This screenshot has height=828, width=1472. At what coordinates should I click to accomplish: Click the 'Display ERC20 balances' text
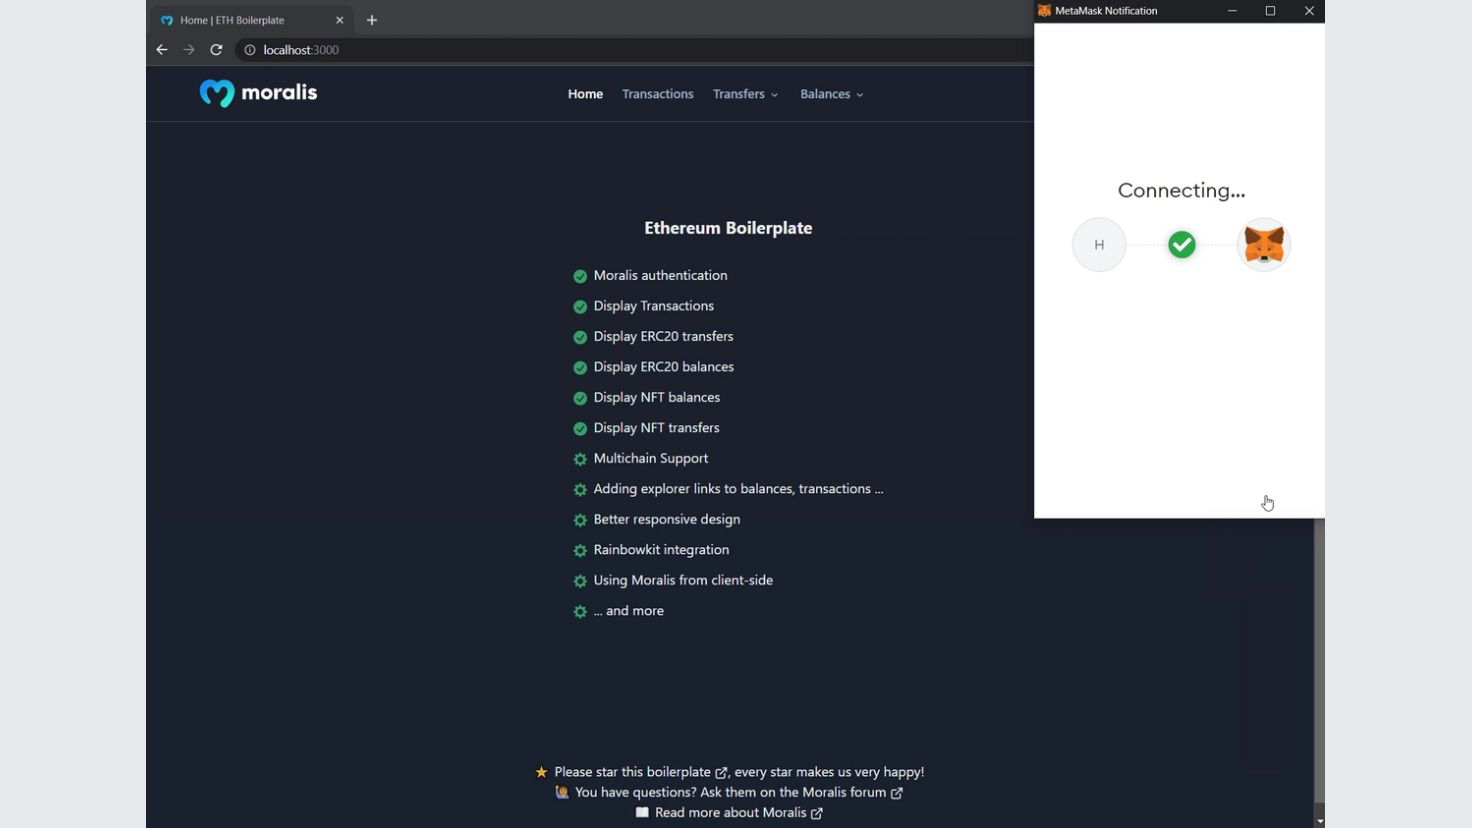point(663,367)
